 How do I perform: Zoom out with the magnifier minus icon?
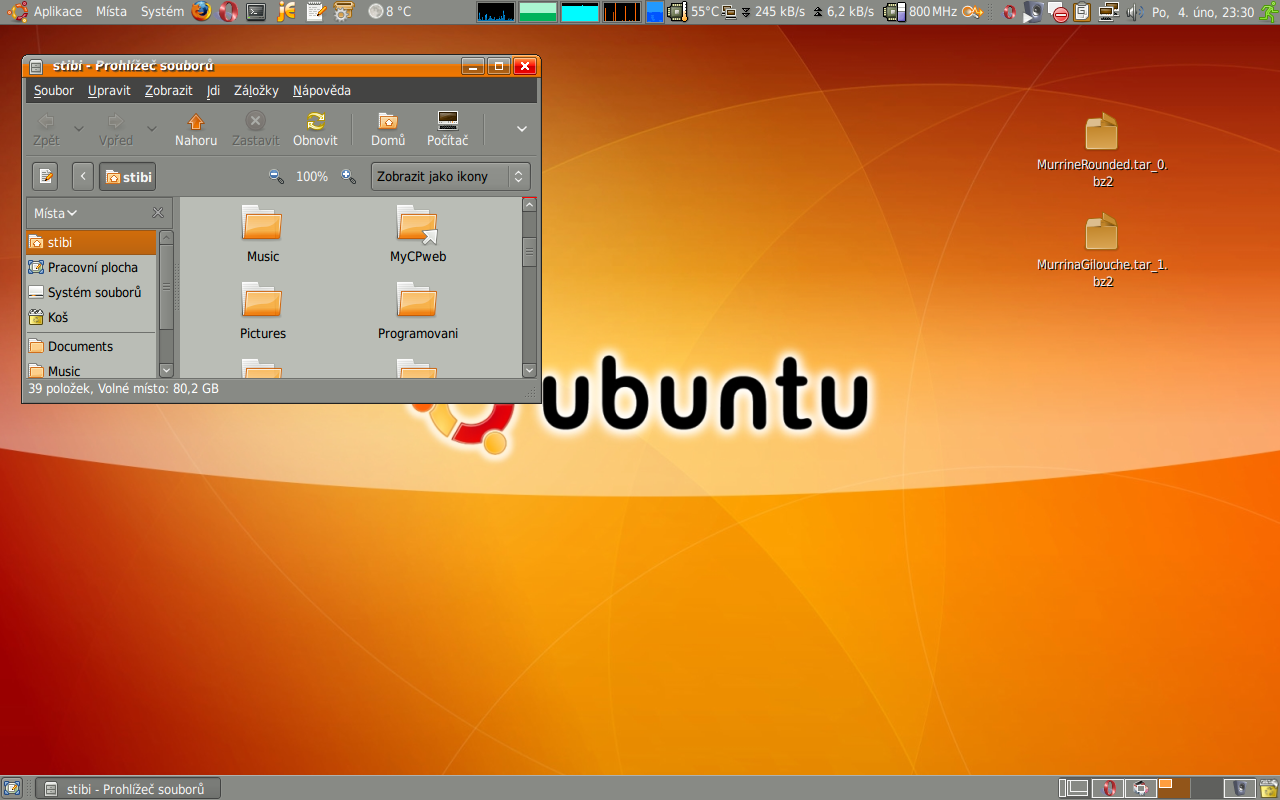(277, 176)
